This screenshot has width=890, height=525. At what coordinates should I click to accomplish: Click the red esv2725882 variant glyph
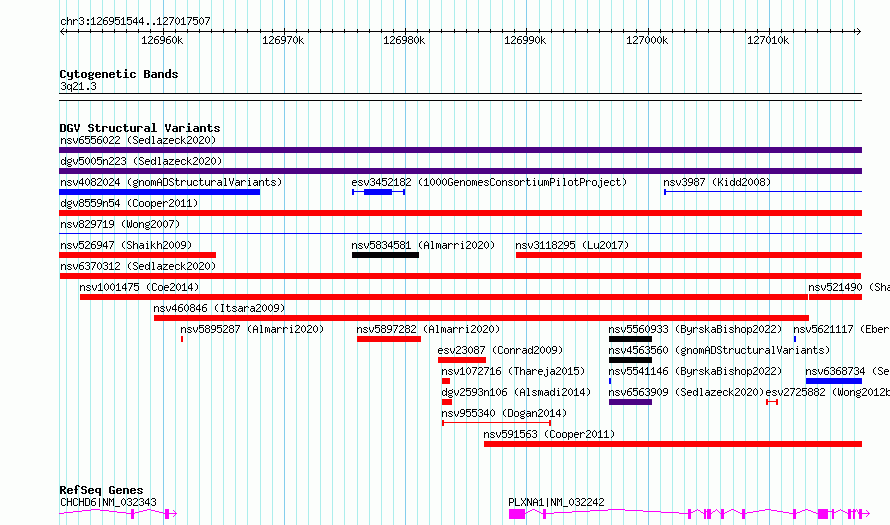(x=772, y=402)
